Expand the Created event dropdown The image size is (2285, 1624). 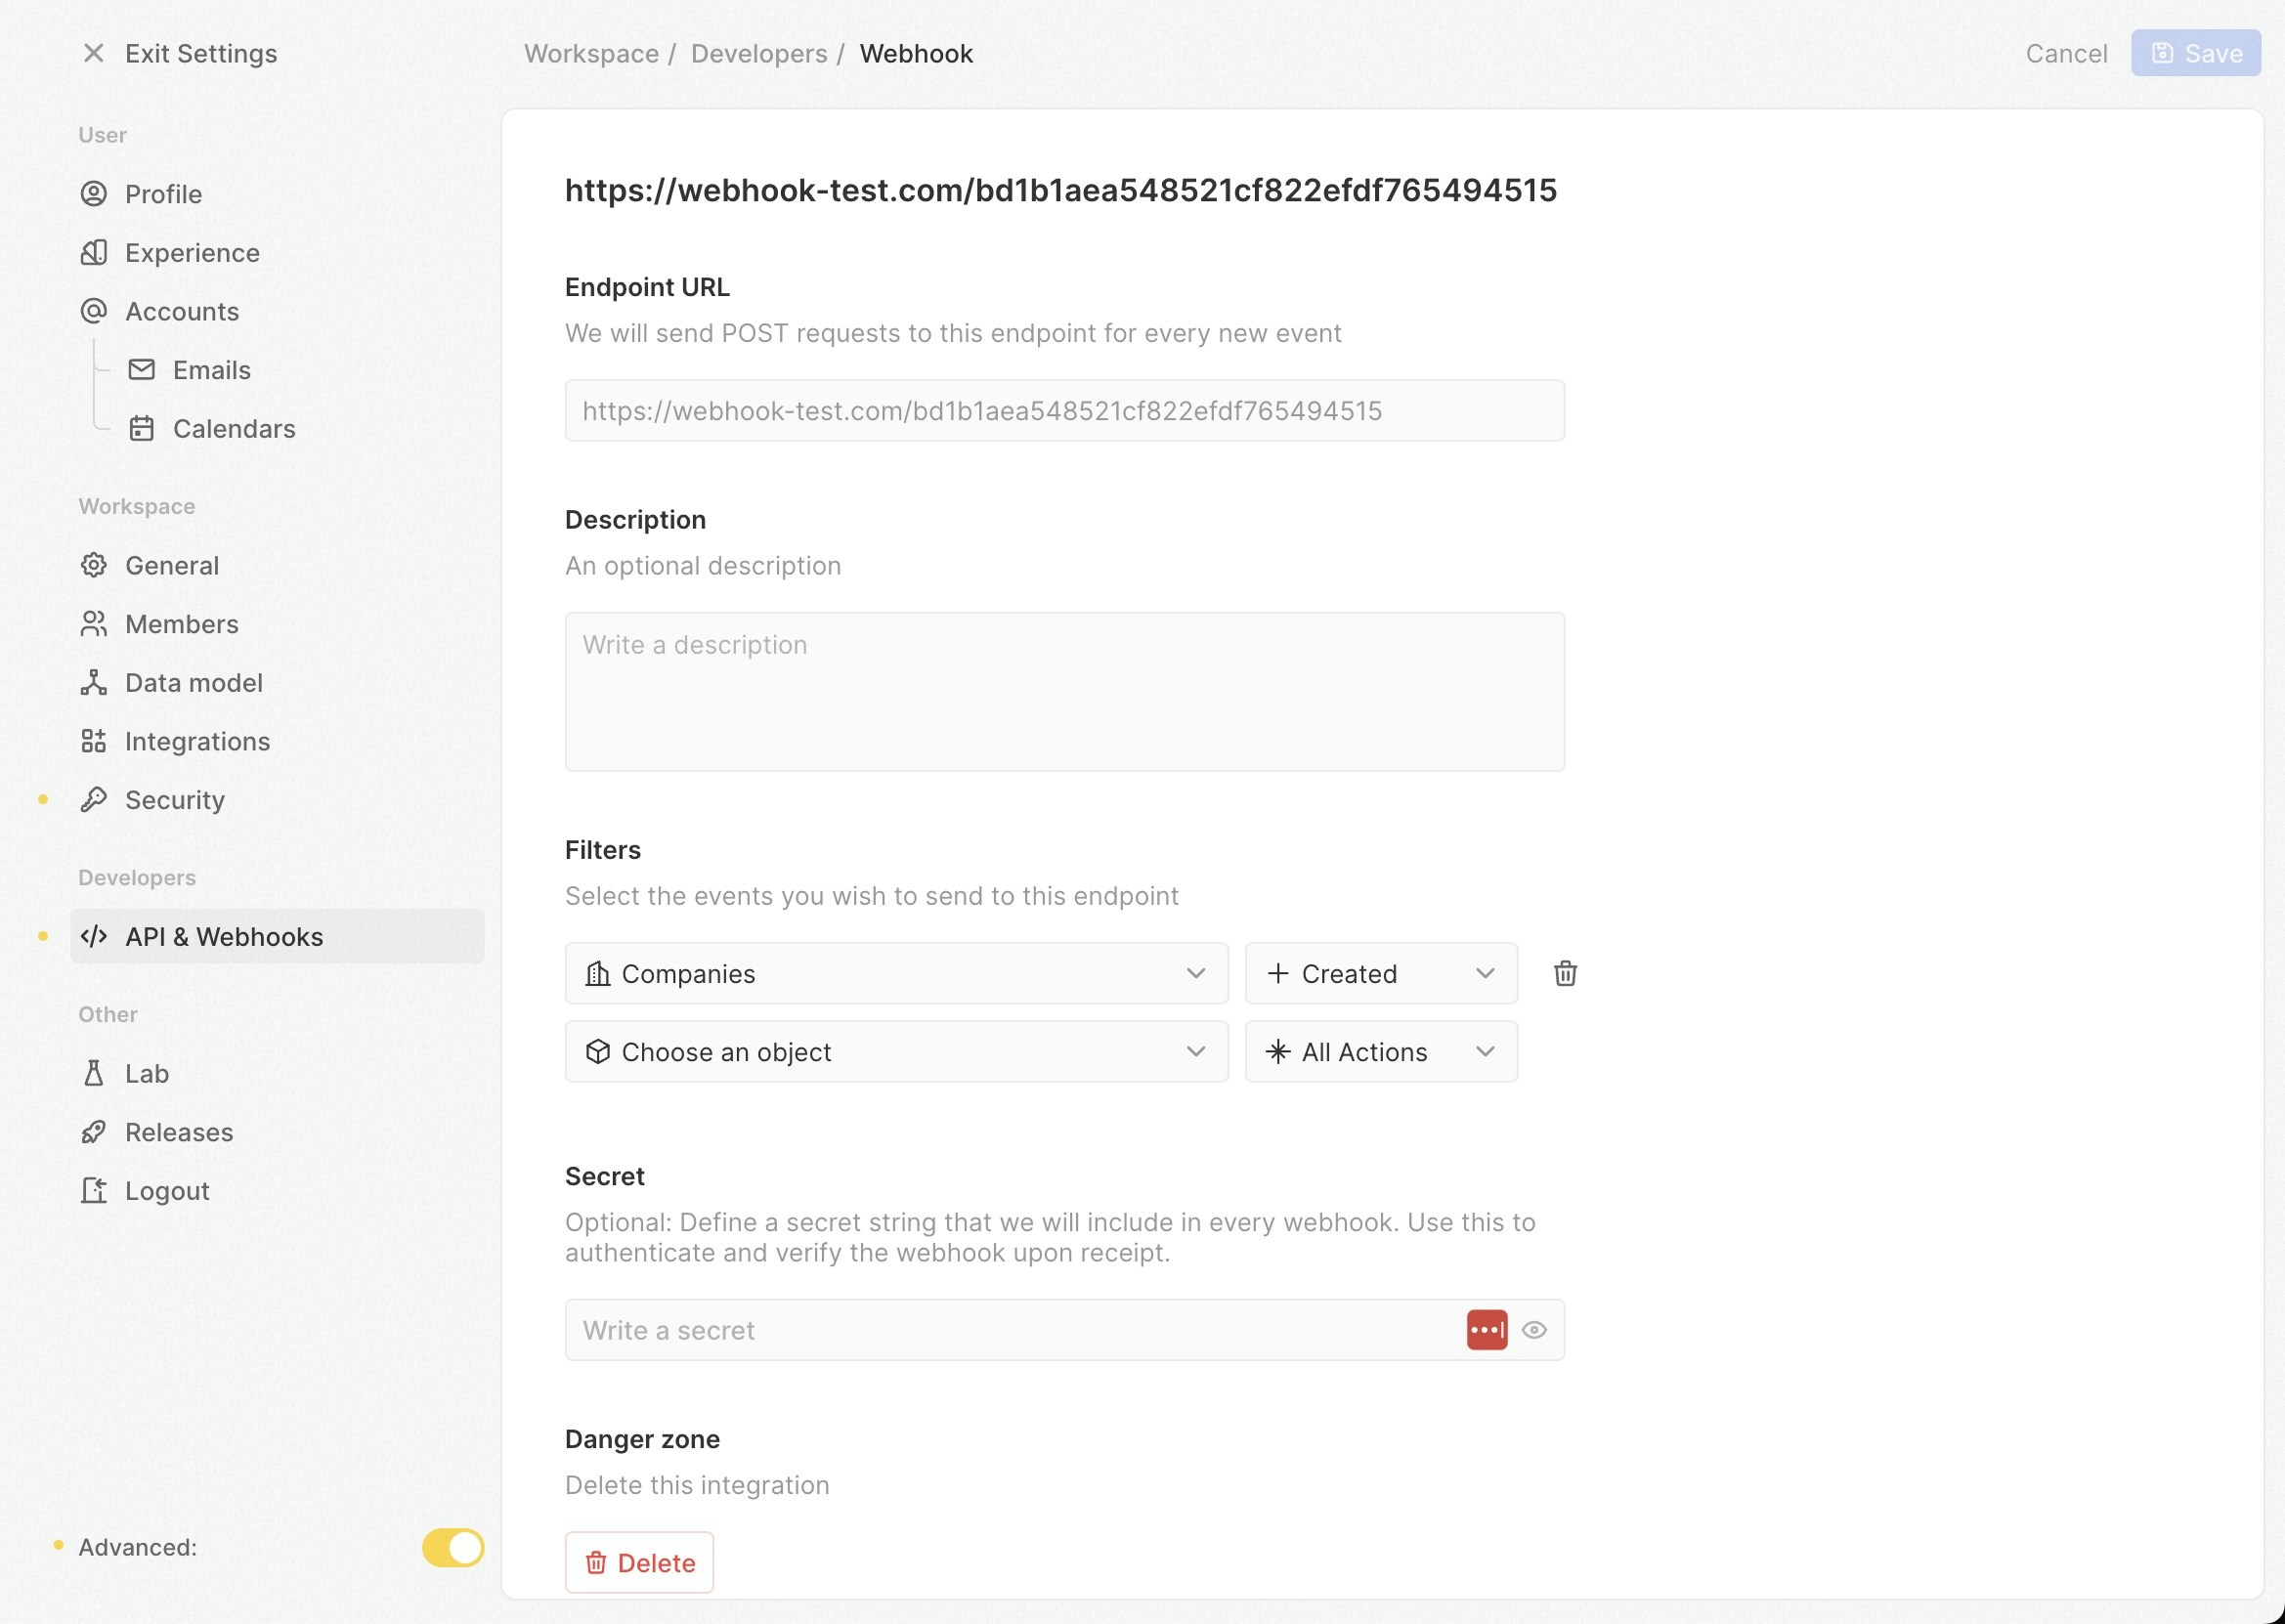click(1381, 973)
